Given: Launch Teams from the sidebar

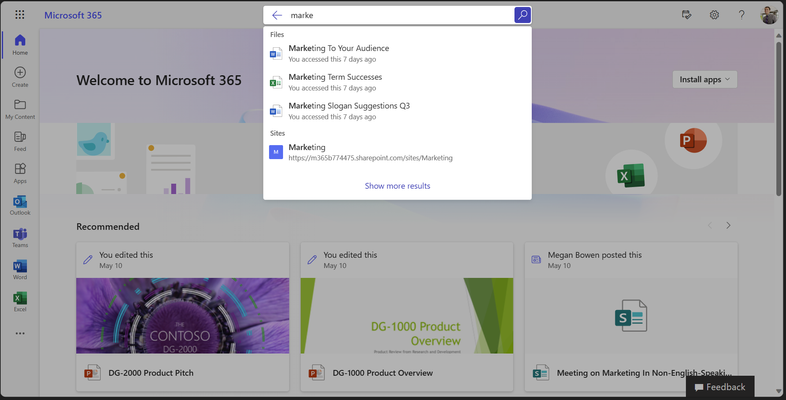Looking at the screenshot, I should click(x=20, y=237).
